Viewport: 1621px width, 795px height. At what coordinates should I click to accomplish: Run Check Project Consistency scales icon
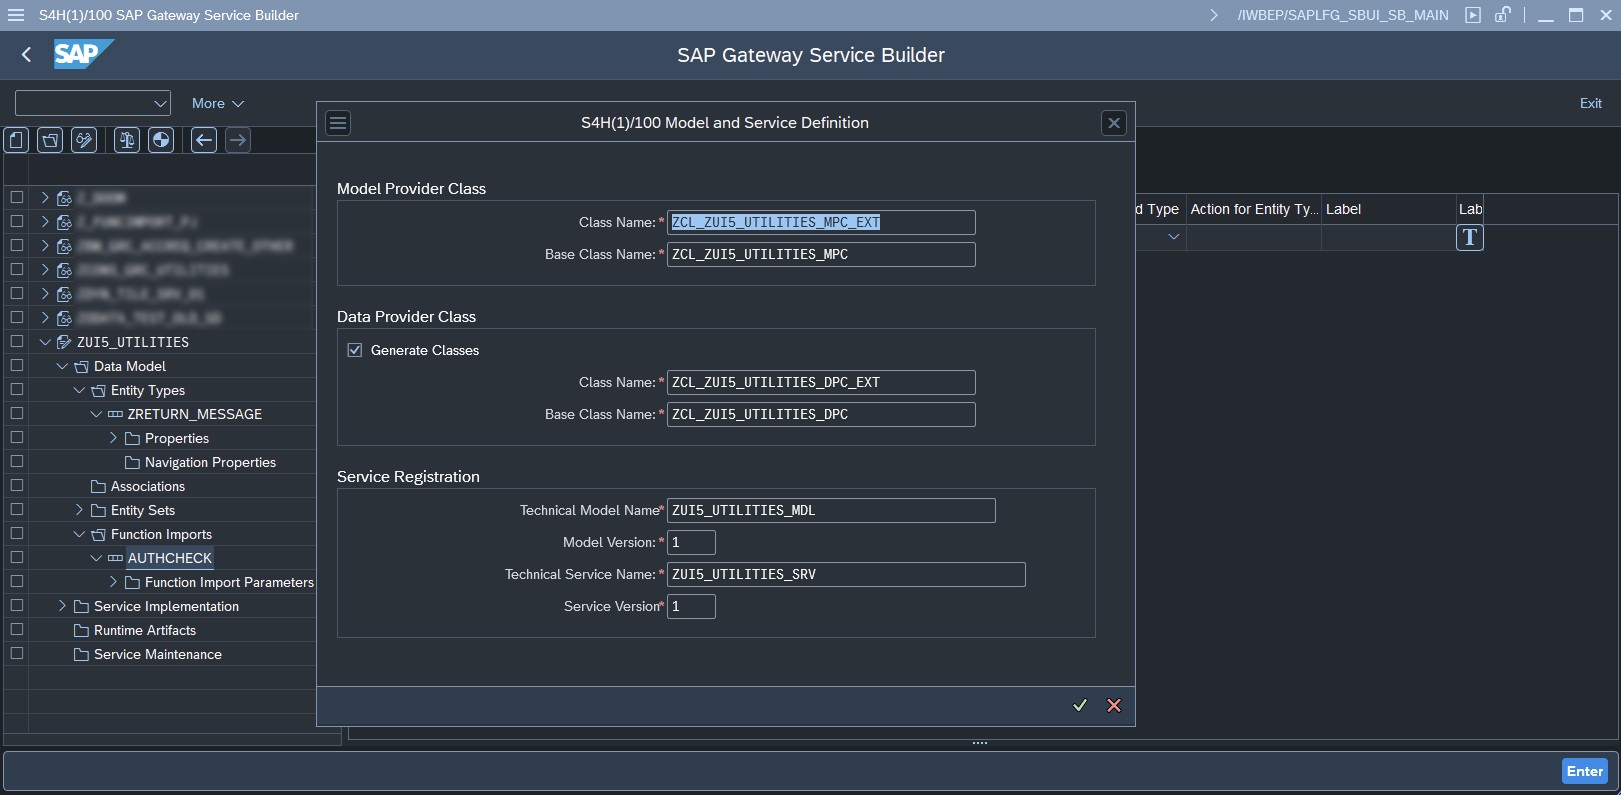(127, 140)
